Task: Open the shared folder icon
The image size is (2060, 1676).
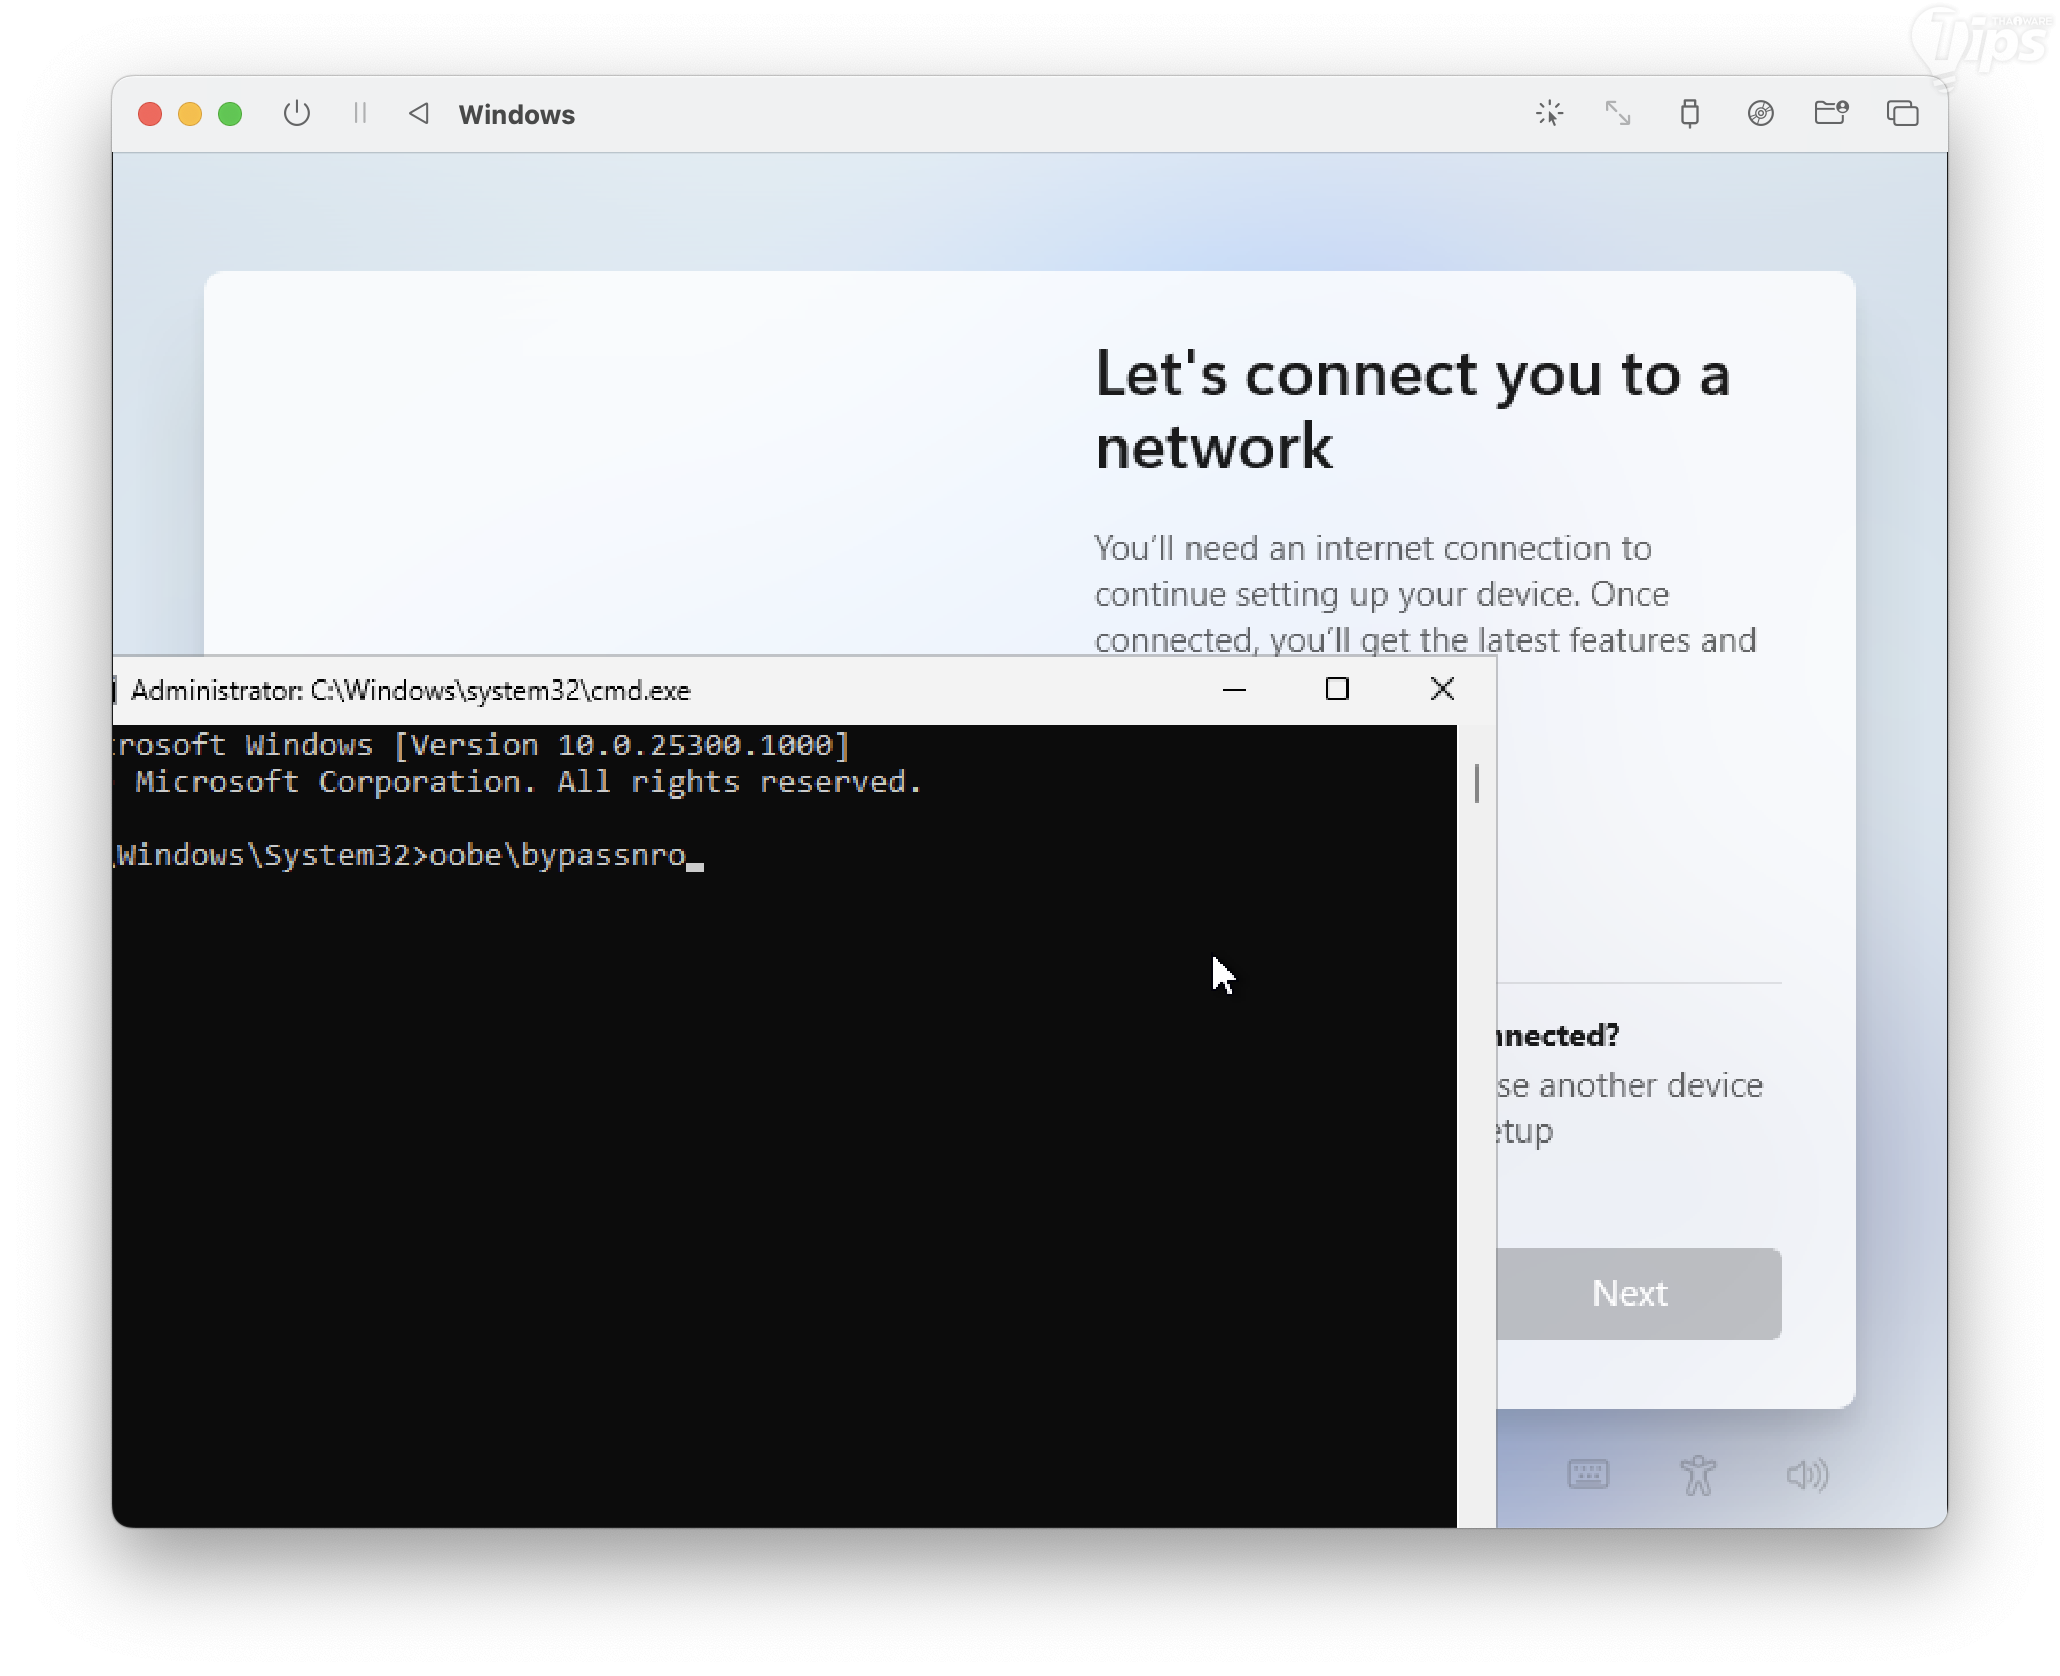Action: pyautogui.click(x=1831, y=113)
